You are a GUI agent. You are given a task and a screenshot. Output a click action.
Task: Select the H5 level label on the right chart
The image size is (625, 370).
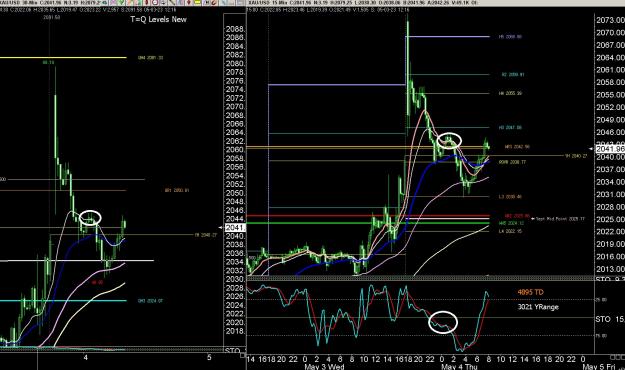click(x=510, y=37)
